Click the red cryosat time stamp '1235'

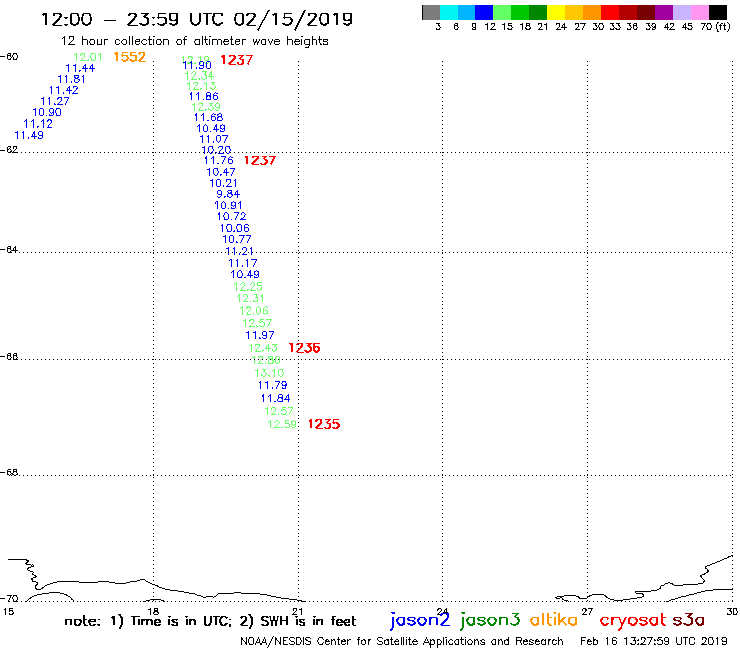pyautogui.click(x=324, y=424)
